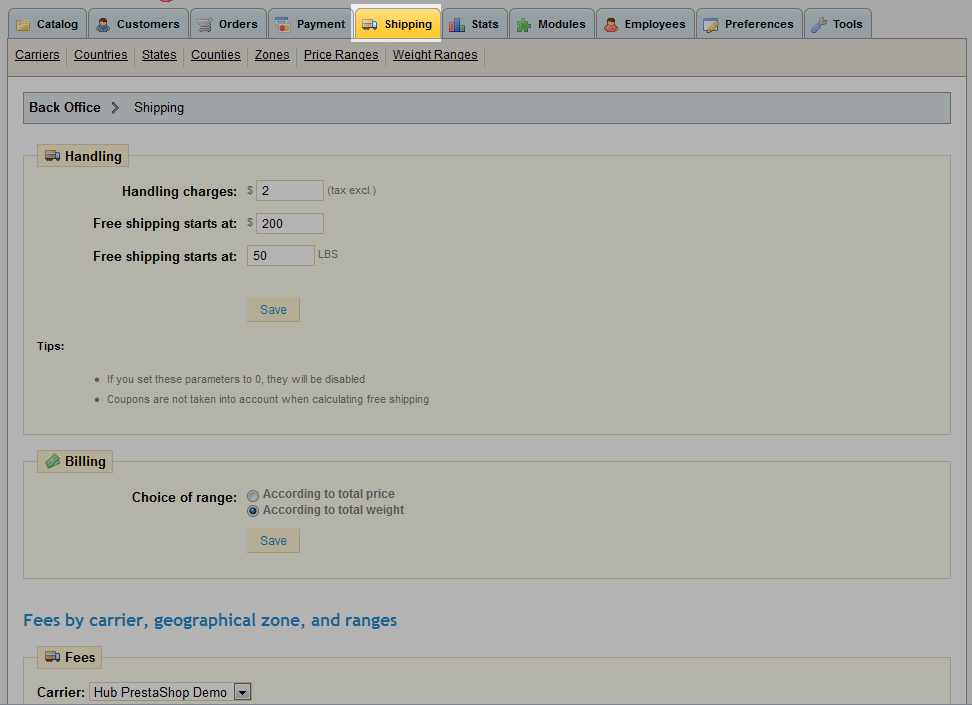Click the Modules puzzle piece icon
The width and height of the screenshot is (972, 705).
[524, 25]
